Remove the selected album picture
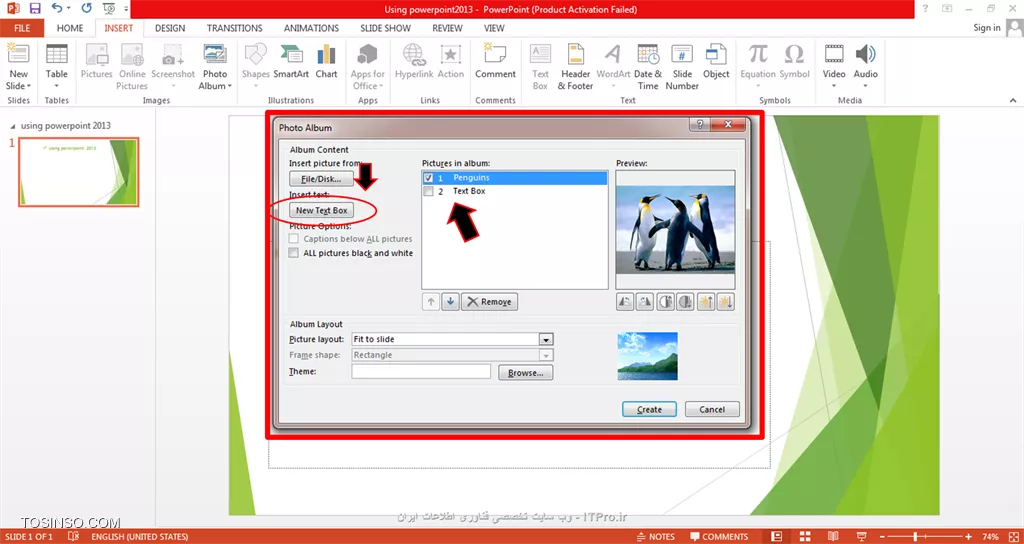The width and height of the screenshot is (1024, 544). click(490, 302)
